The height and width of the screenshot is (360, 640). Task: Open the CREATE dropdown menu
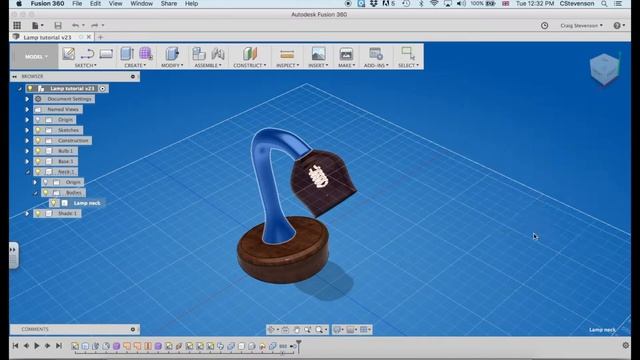(135, 65)
